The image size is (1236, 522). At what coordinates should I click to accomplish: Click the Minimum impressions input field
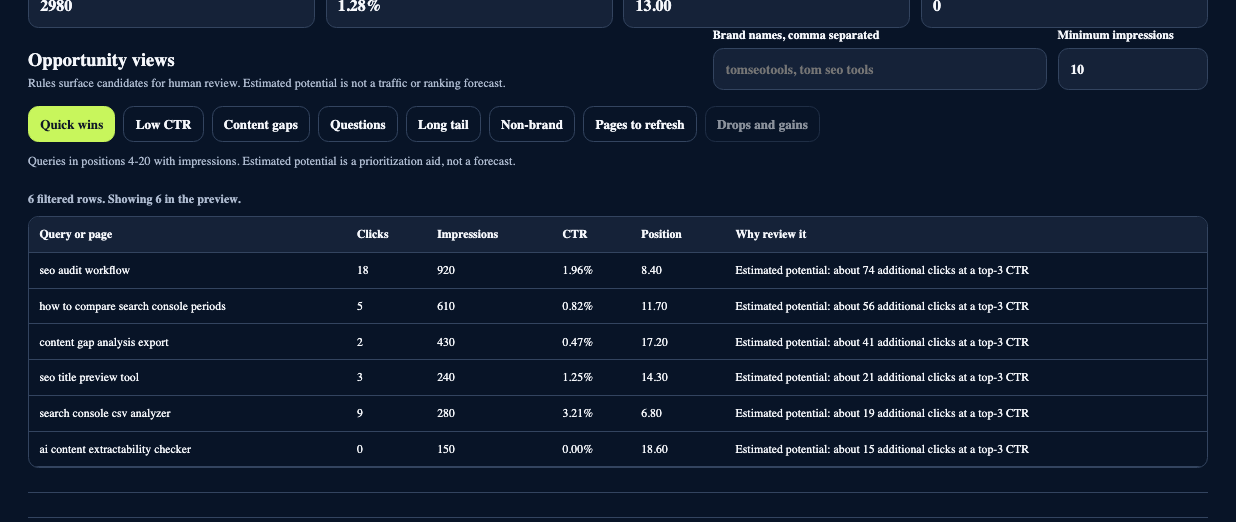(x=1133, y=70)
